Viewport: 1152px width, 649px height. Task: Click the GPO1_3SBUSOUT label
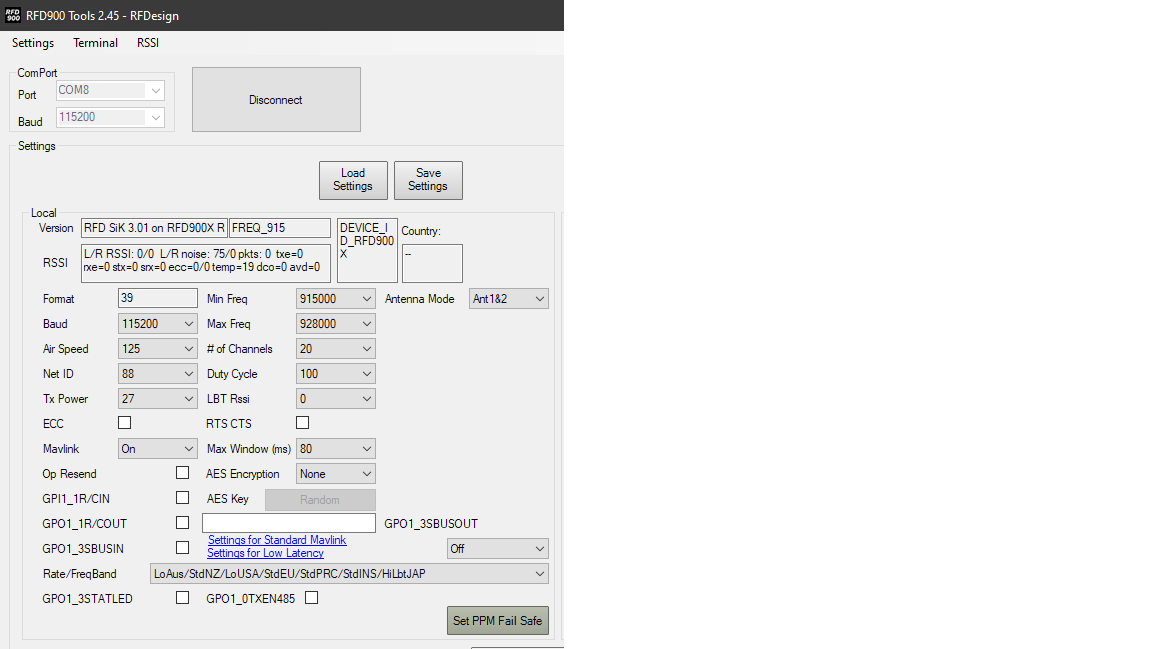[431, 524]
